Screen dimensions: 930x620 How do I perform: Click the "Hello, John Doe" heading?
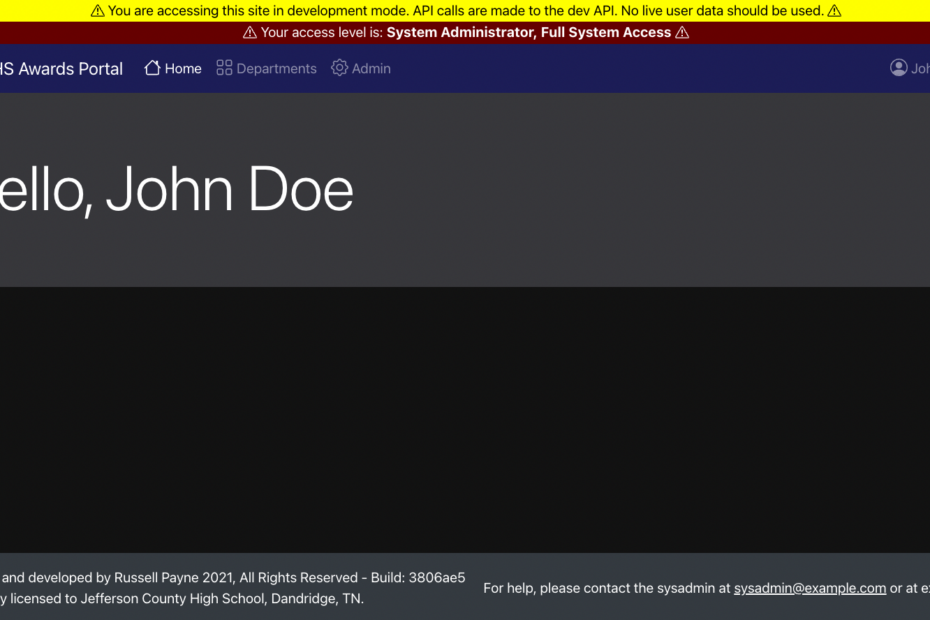coord(176,190)
